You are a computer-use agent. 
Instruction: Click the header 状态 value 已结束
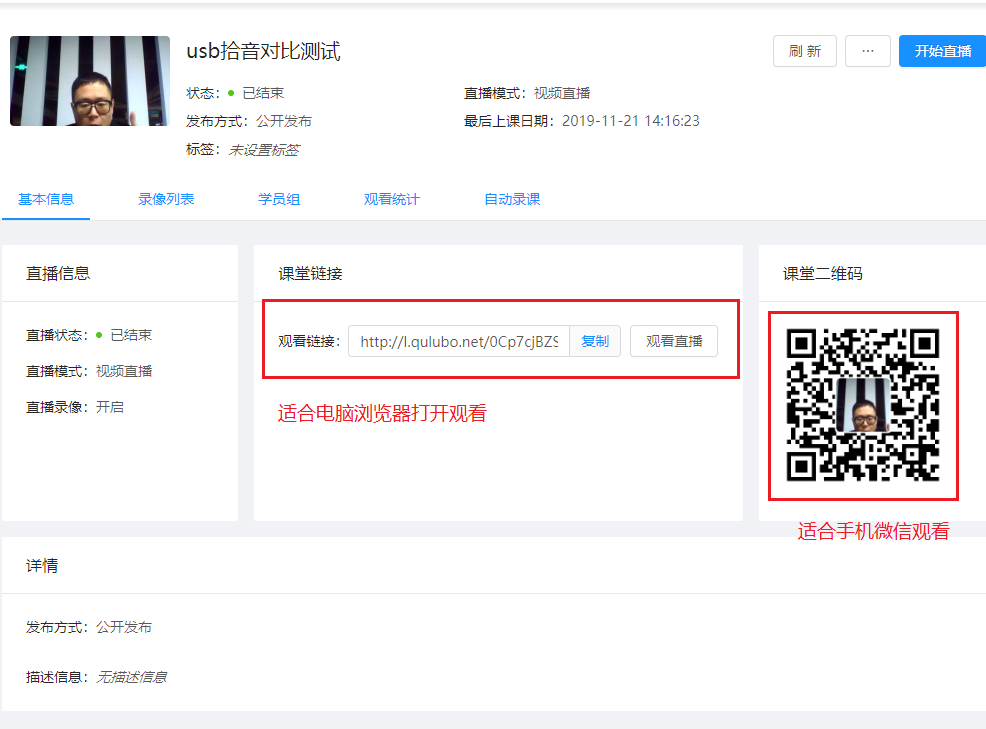point(263,93)
